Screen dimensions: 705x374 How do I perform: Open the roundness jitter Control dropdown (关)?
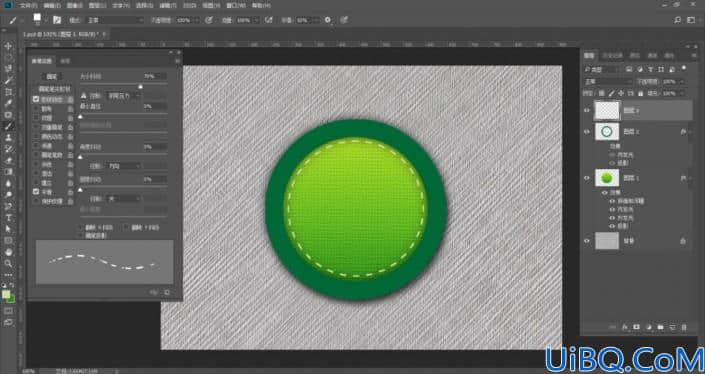click(123, 198)
